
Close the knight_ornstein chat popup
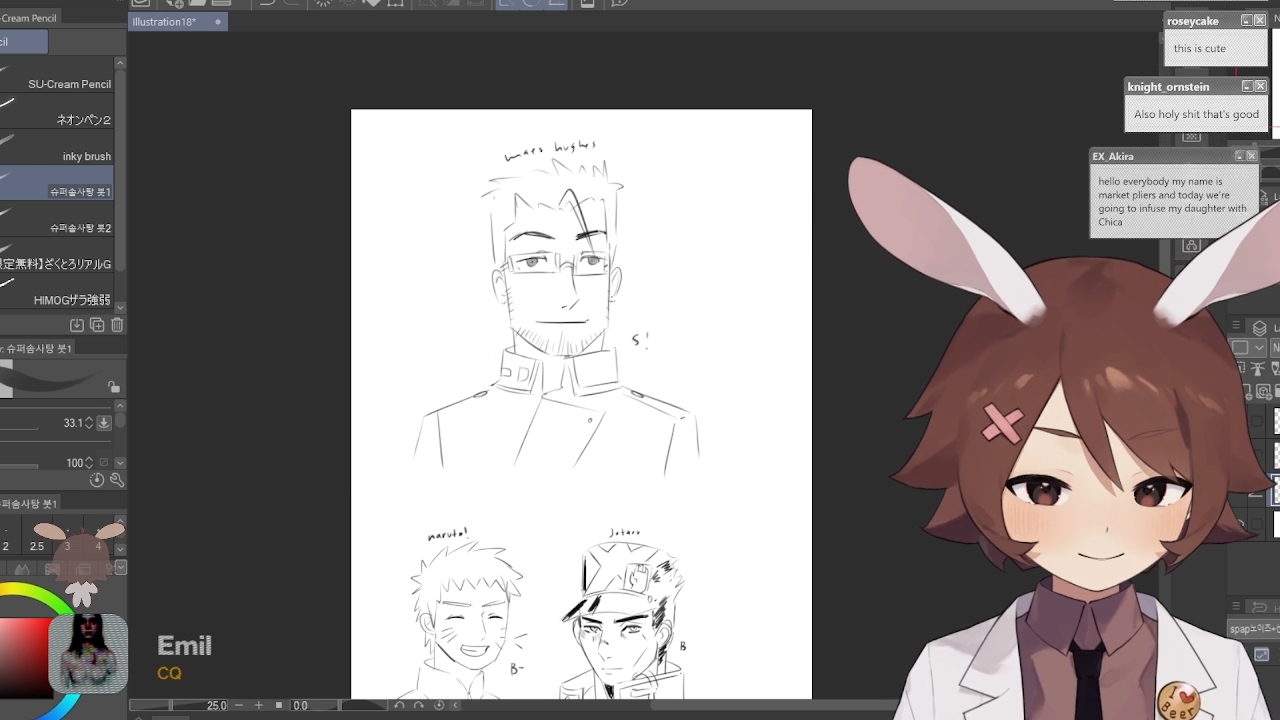click(x=1260, y=86)
